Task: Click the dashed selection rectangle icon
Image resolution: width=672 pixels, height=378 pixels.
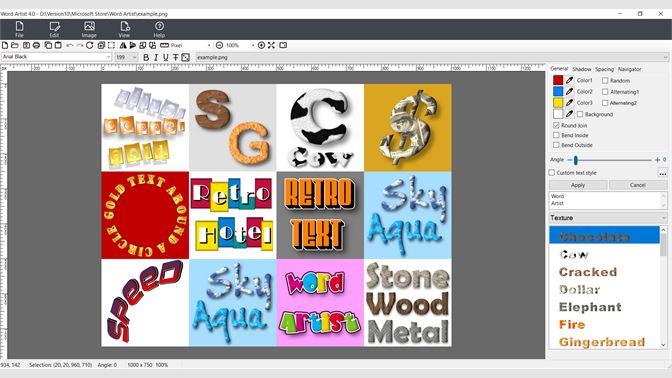Action: click(x=111, y=45)
